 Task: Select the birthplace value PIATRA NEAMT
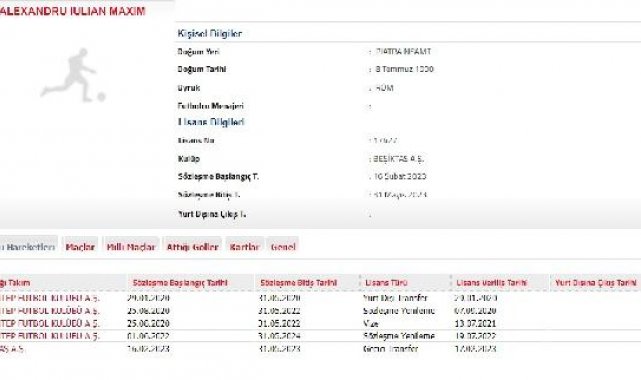403,52
